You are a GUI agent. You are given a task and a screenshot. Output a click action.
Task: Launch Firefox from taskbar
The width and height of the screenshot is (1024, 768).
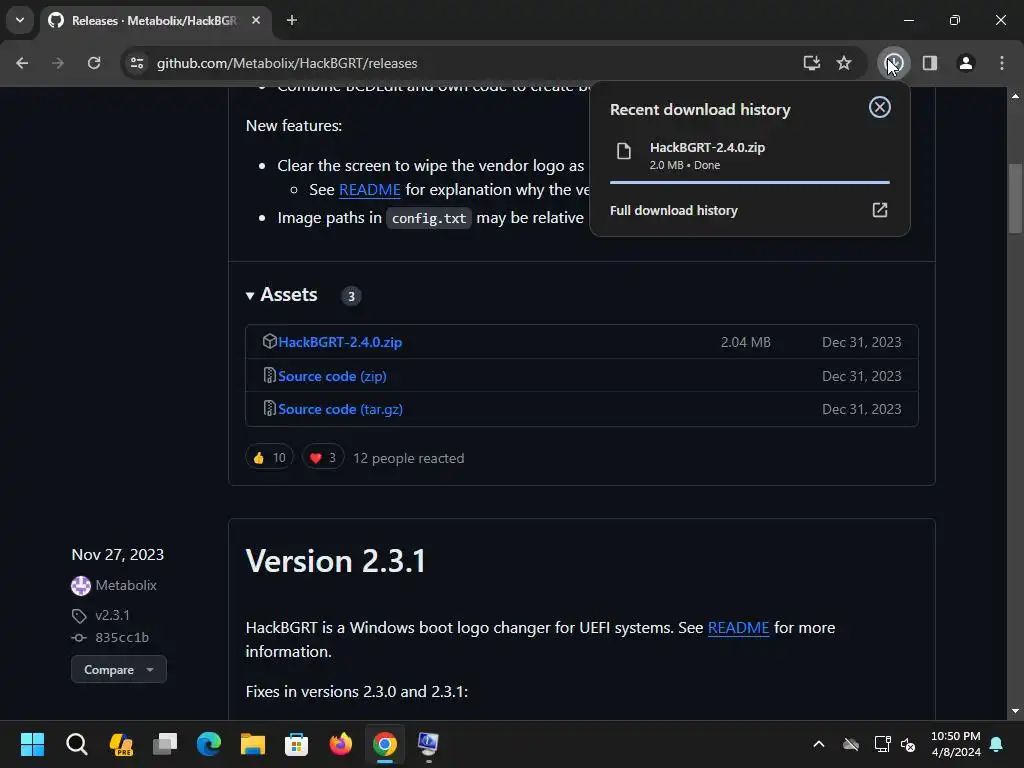pos(340,744)
